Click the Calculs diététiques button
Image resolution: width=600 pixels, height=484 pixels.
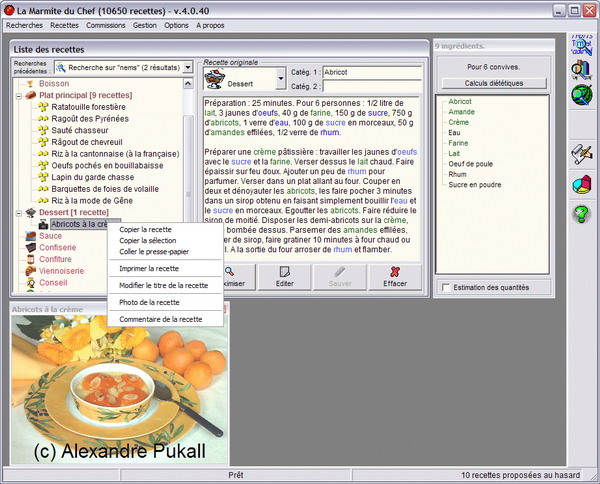(x=494, y=83)
